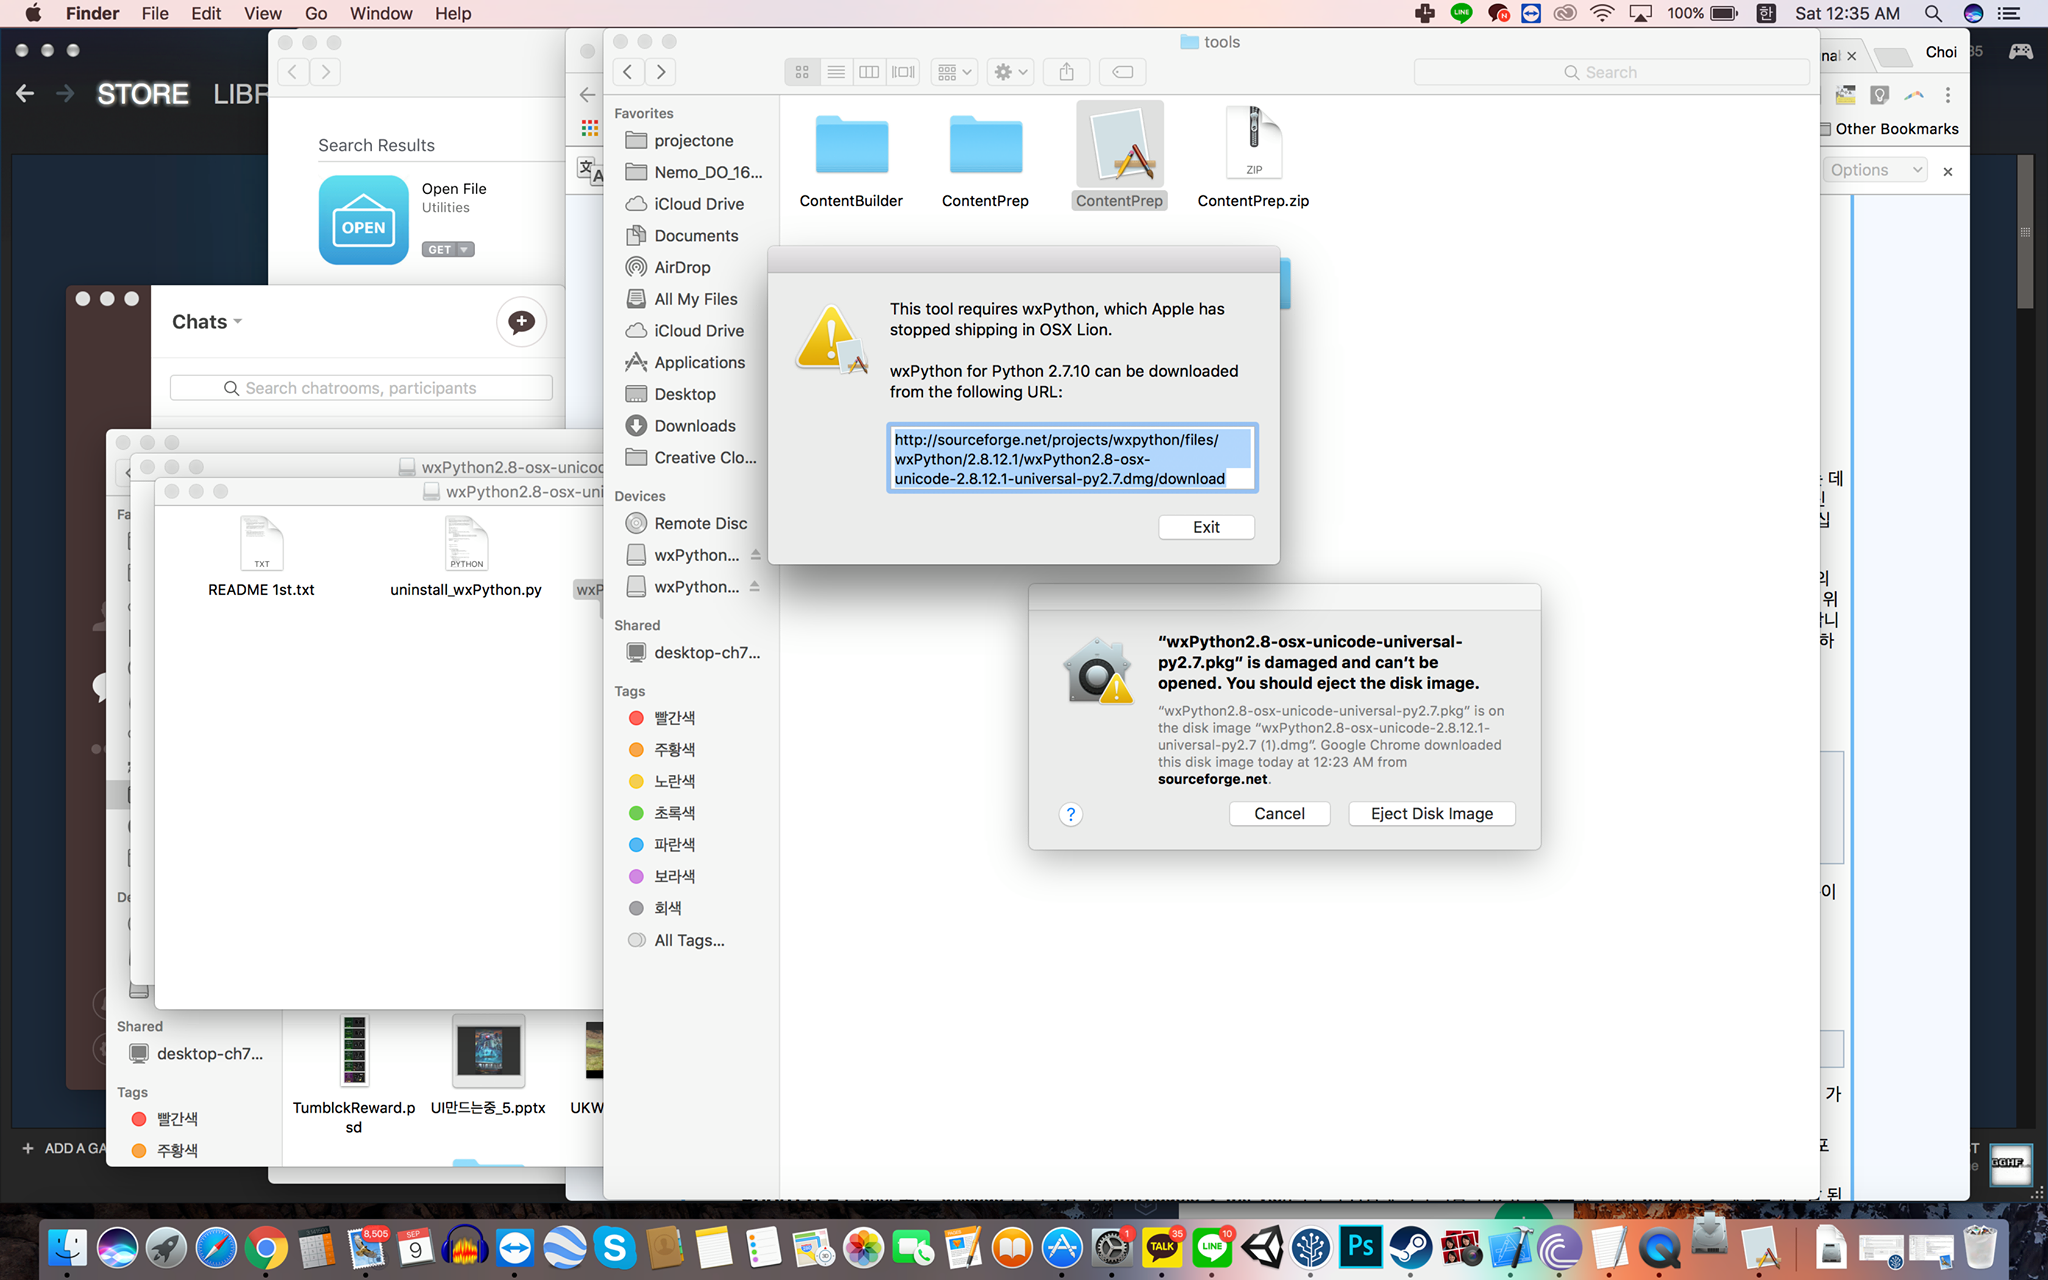This screenshot has width=2048, height=1280.
Task: Click Eject Disk Image button
Action: (1431, 814)
